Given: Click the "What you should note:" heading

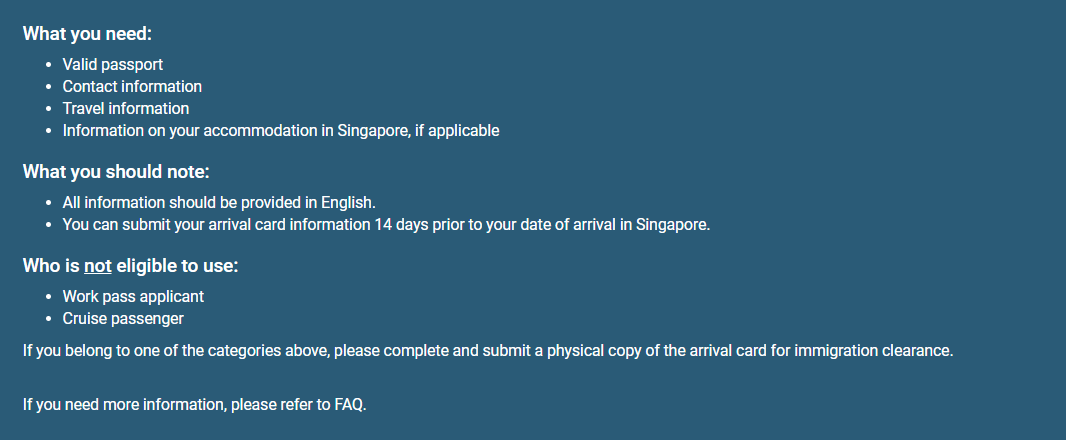Looking at the screenshot, I should coord(115,171).
